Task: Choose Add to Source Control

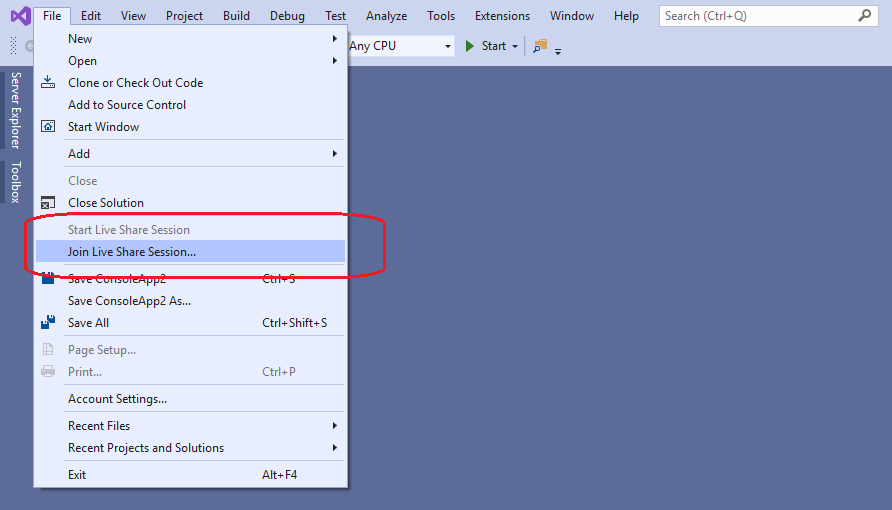Action: click(x=191, y=105)
